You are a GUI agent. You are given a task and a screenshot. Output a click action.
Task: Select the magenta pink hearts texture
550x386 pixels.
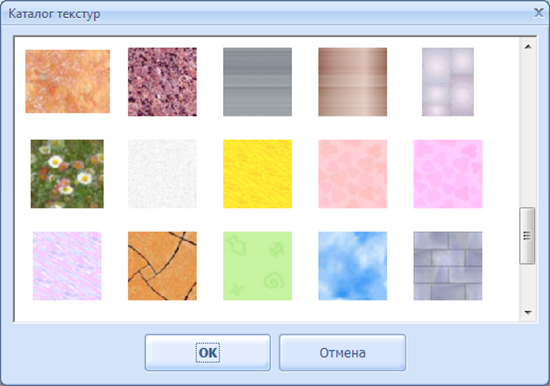[448, 174]
